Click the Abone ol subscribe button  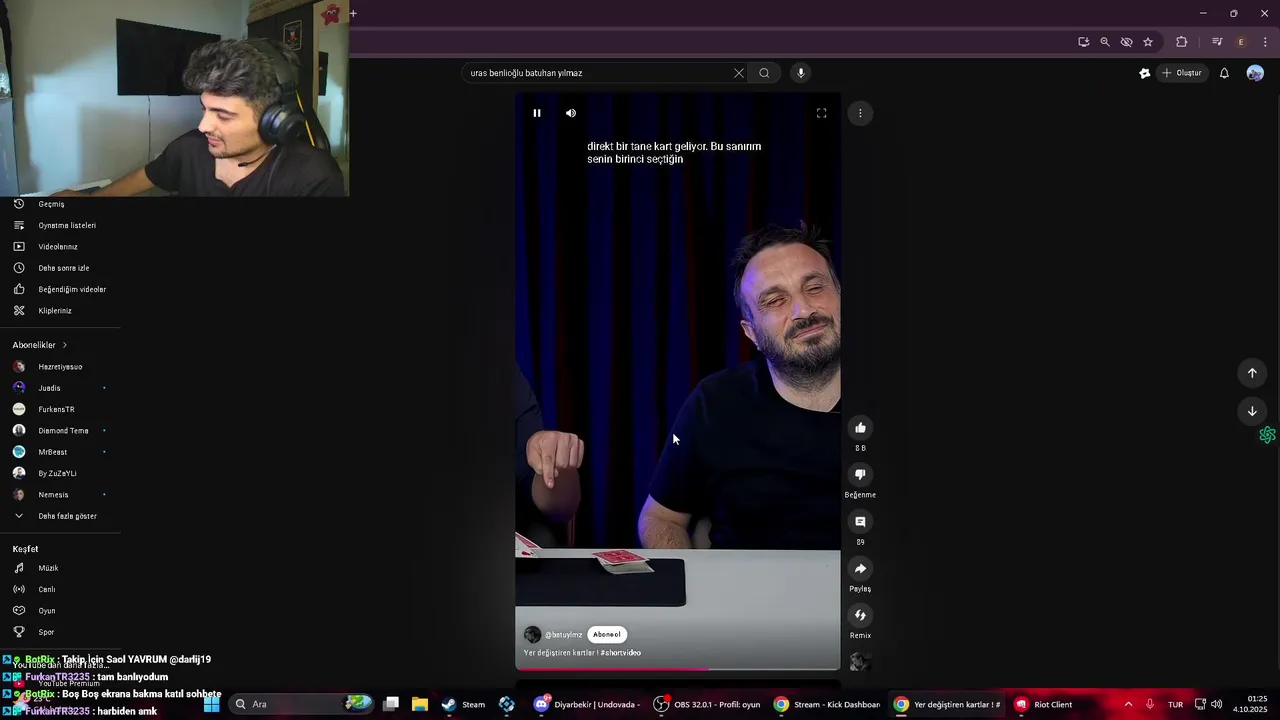click(x=607, y=635)
